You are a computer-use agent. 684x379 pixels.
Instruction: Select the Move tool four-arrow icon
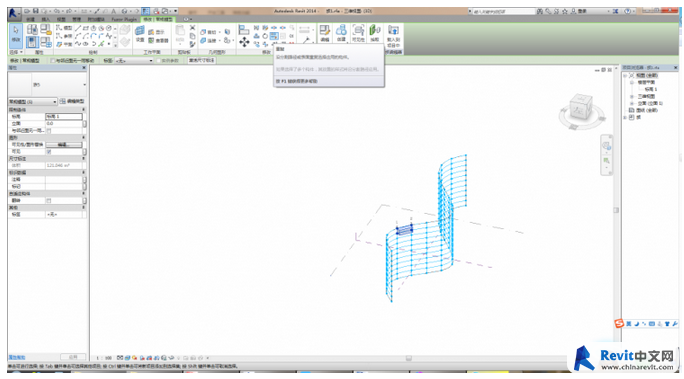[x=244, y=42]
